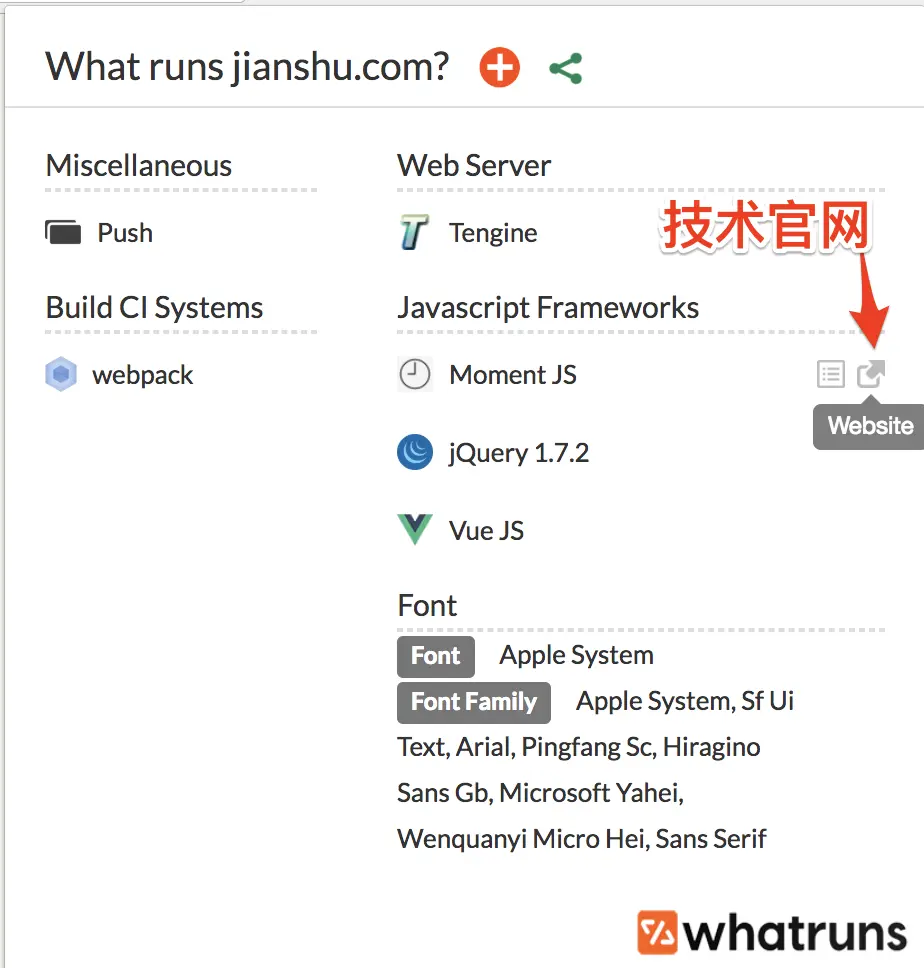The image size is (924, 968).
Task: Click the details list icon beside Moment JS
Action: [x=830, y=374]
